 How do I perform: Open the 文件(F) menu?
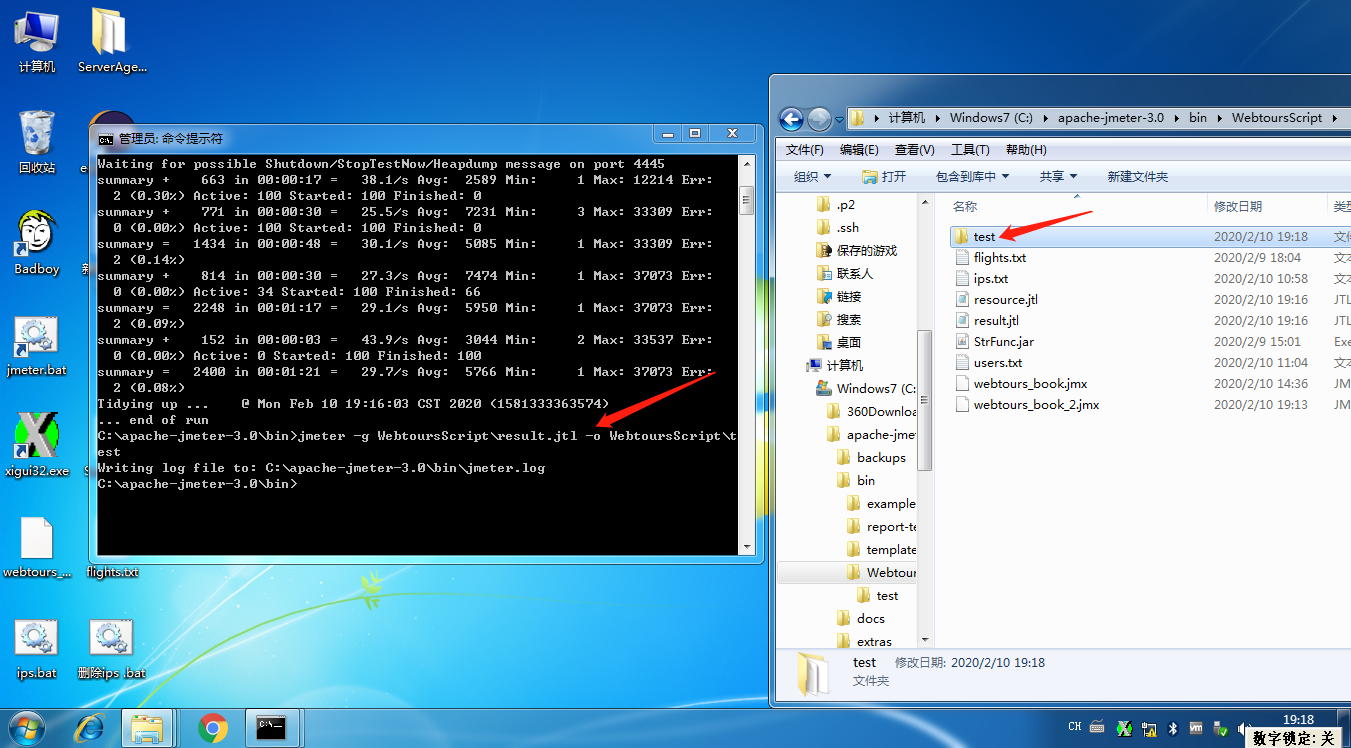tap(805, 150)
